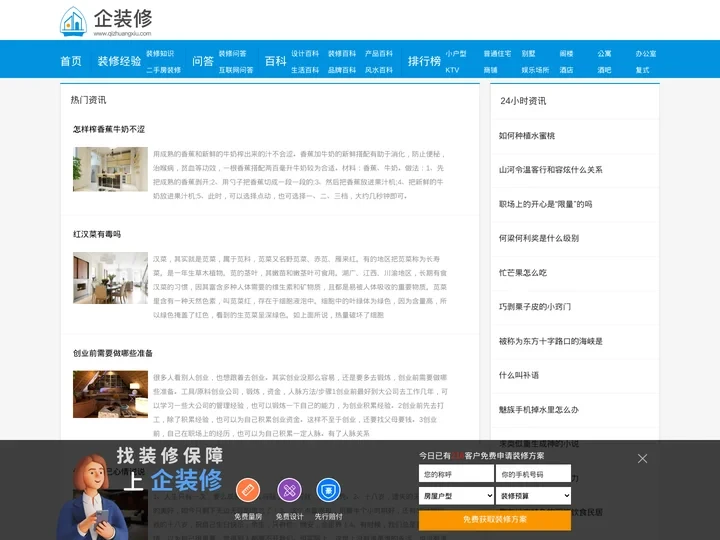Select 公寓 ranking link
720x540 pixels.
point(604,53)
